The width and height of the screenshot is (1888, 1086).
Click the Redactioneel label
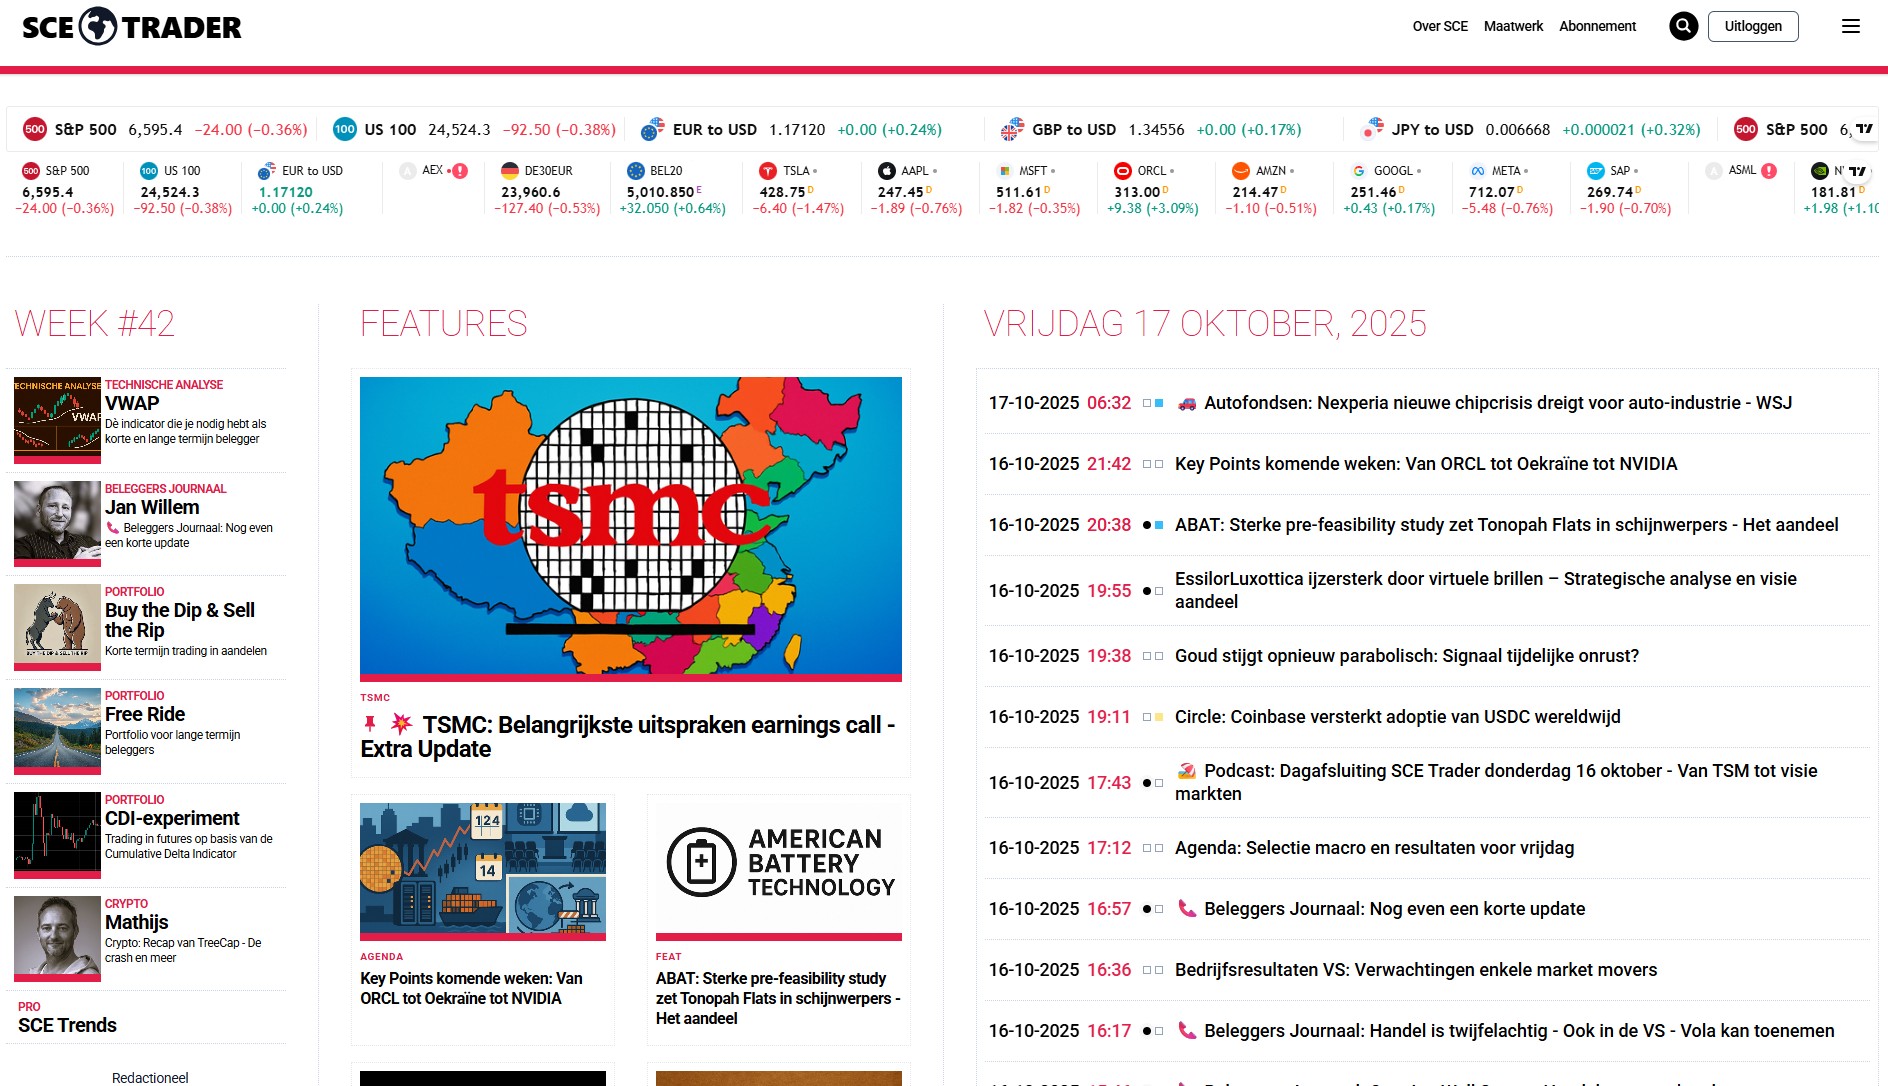(x=150, y=1078)
